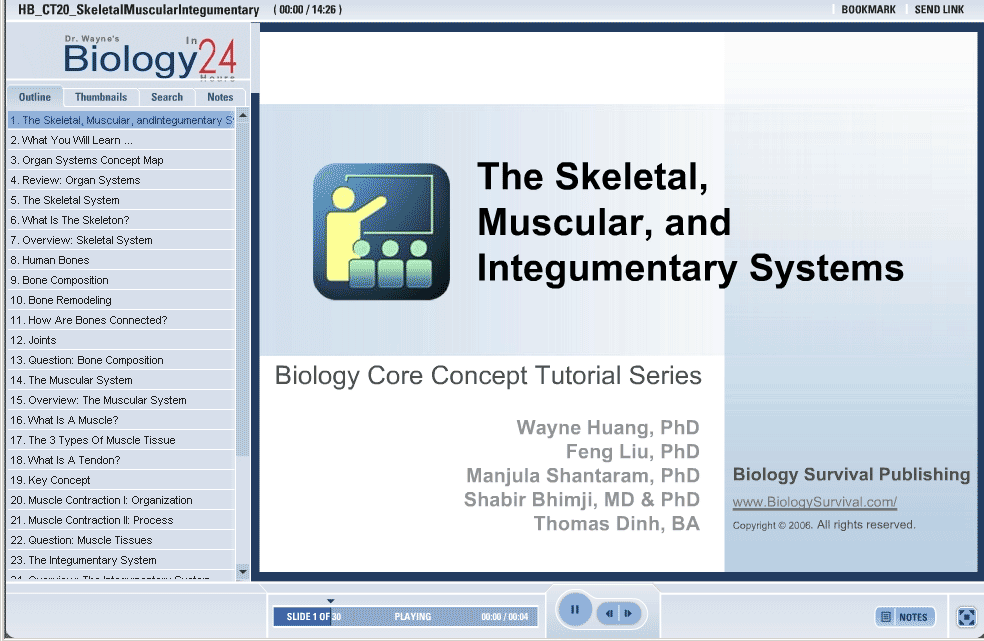Image resolution: width=984 pixels, height=641 pixels.
Task: Click SEND LINK in the top bar
Action: click(939, 10)
